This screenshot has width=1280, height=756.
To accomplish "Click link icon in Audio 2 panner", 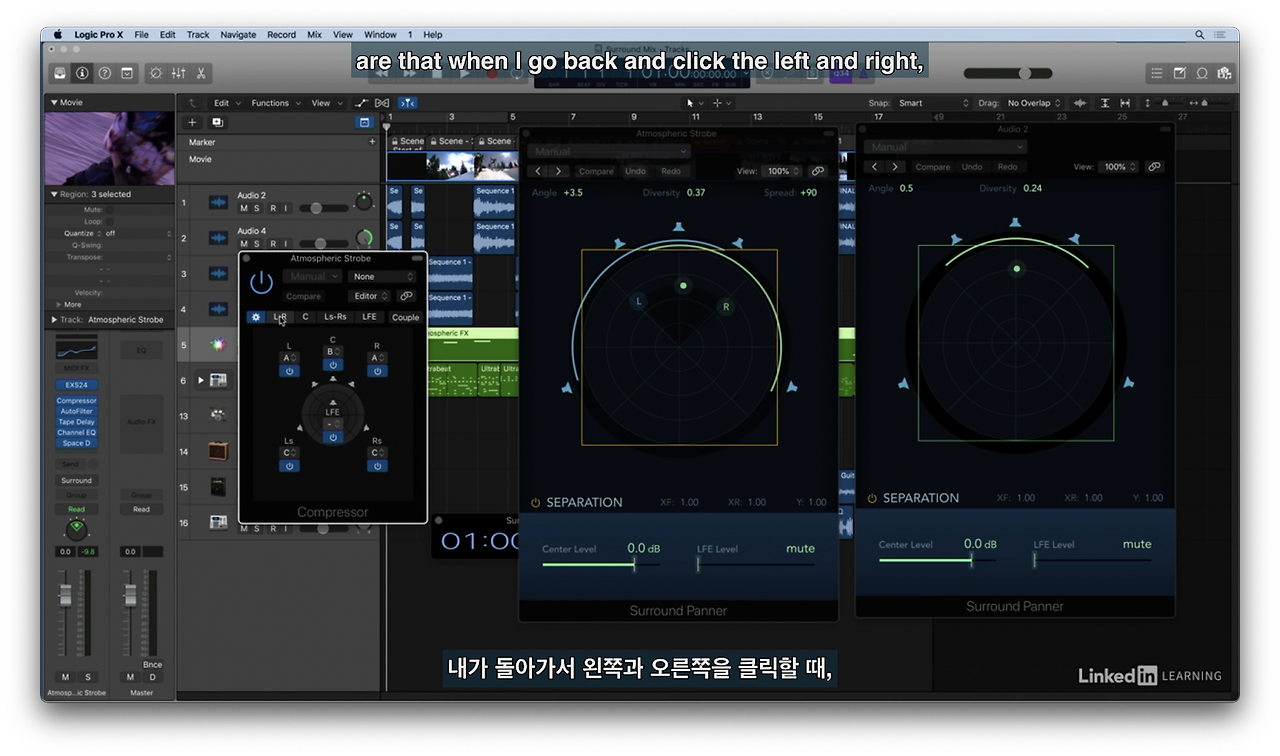I will coord(1154,167).
